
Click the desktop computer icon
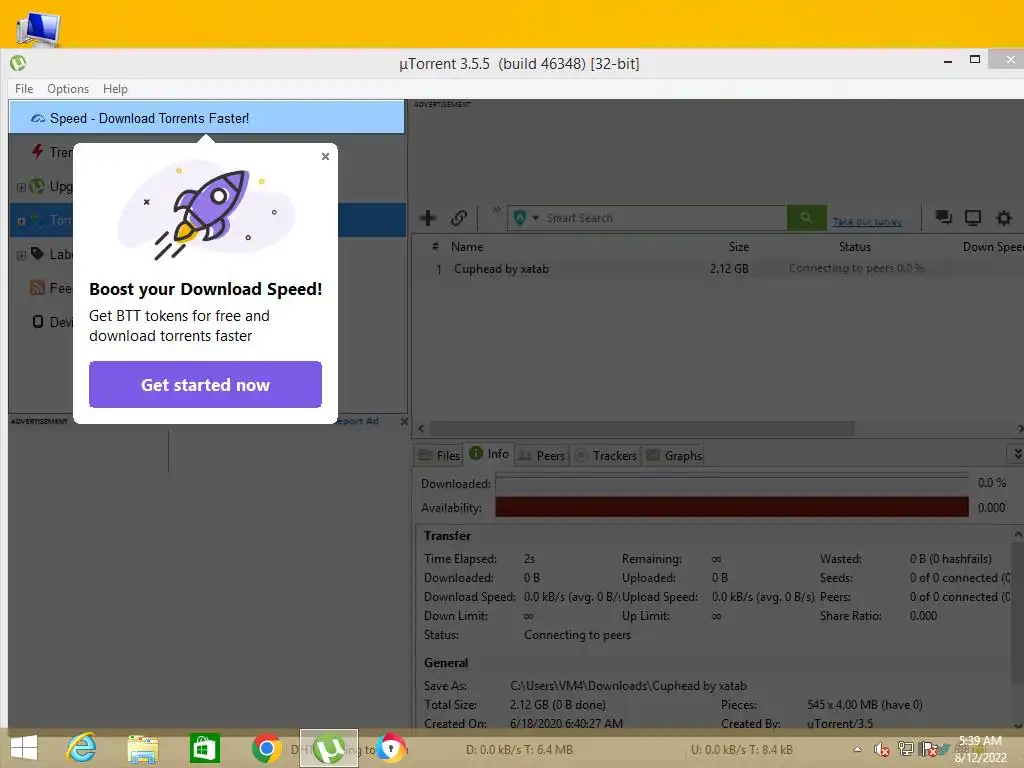point(38,28)
